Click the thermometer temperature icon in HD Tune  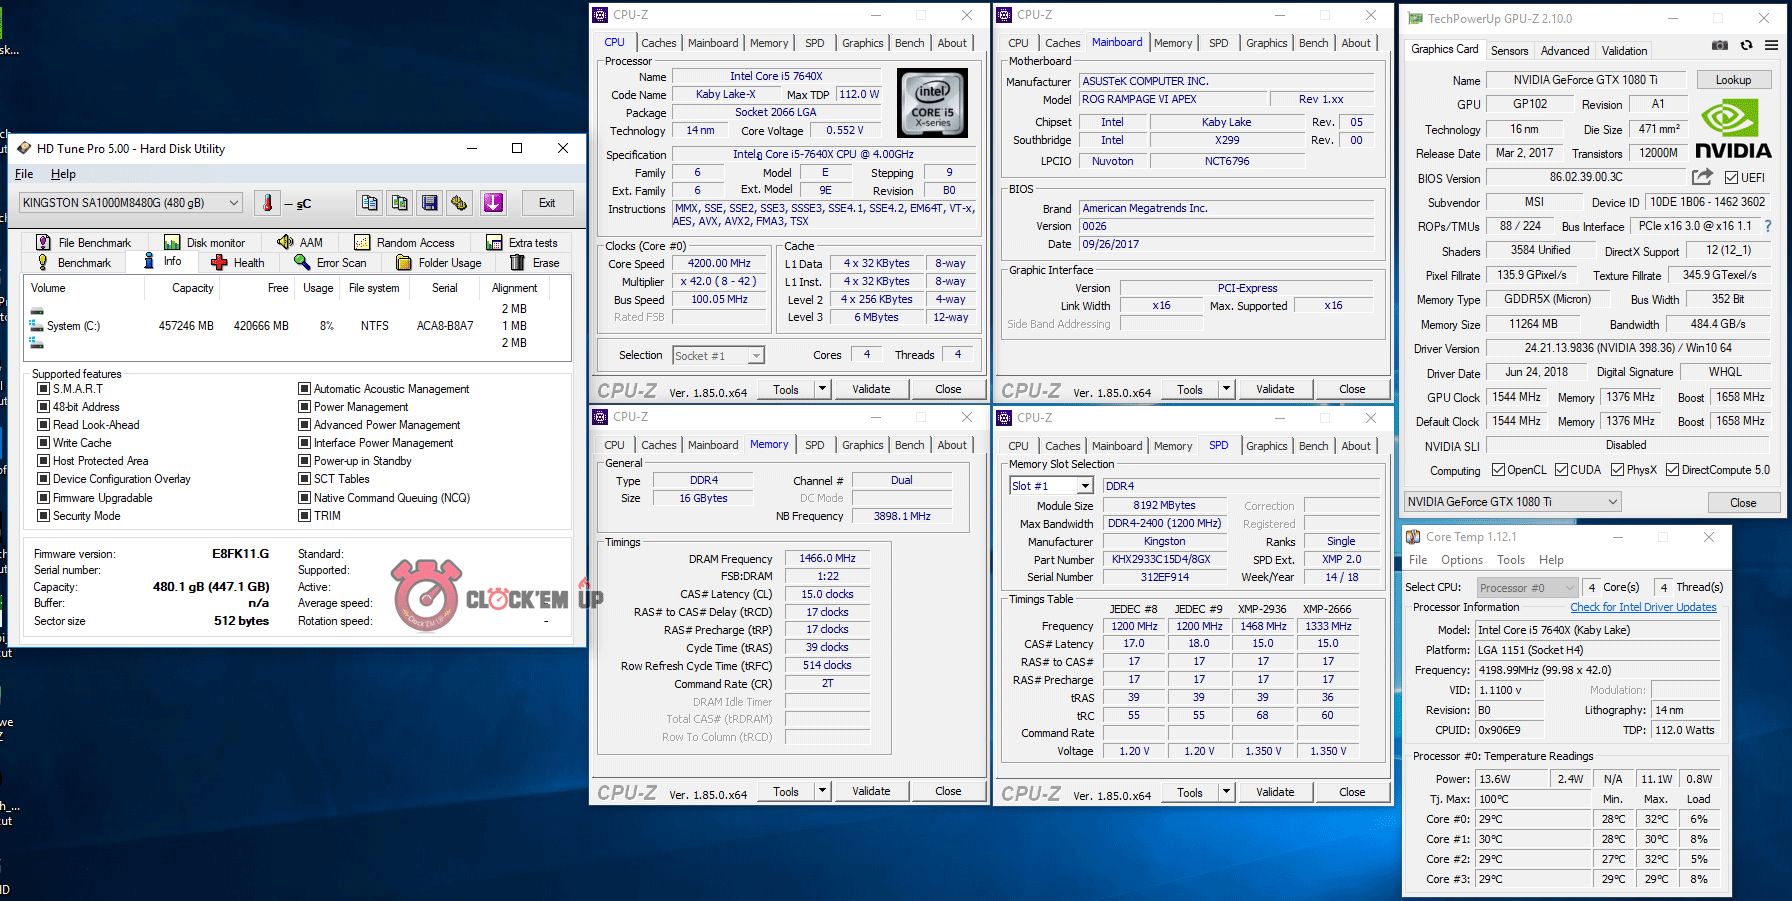[x=267, y=203]
